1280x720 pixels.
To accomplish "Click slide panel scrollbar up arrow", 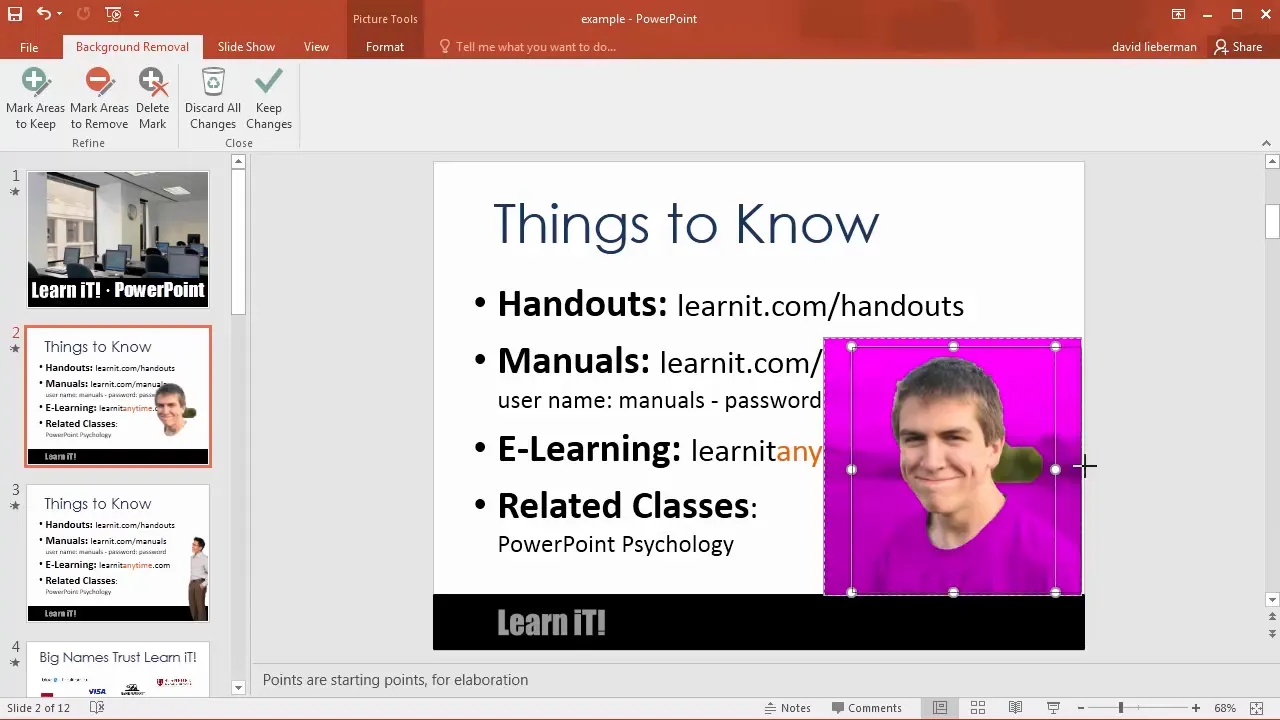I will (238, 161).
